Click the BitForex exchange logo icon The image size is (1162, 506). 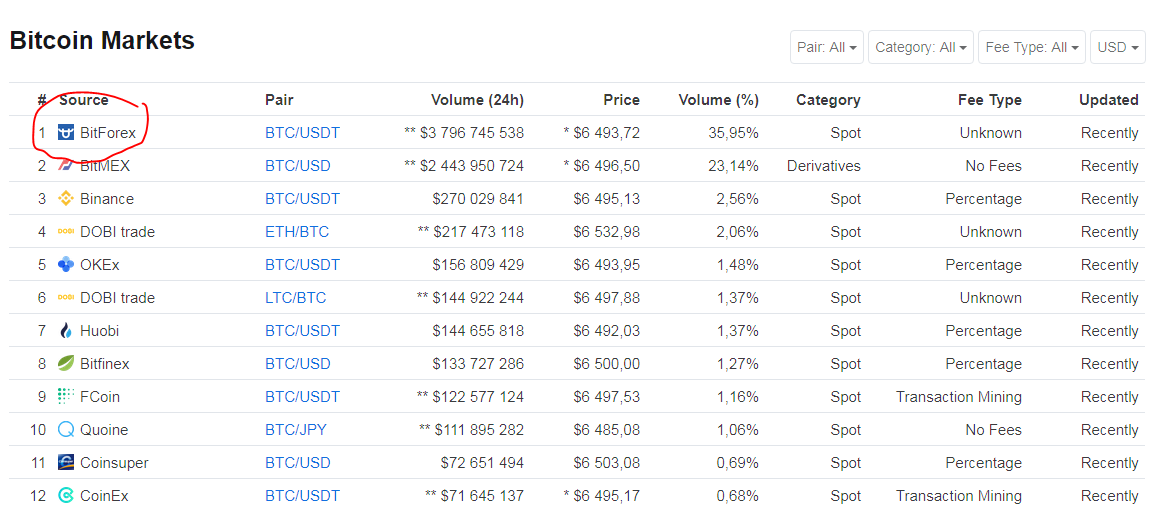(x=66, y=133)
